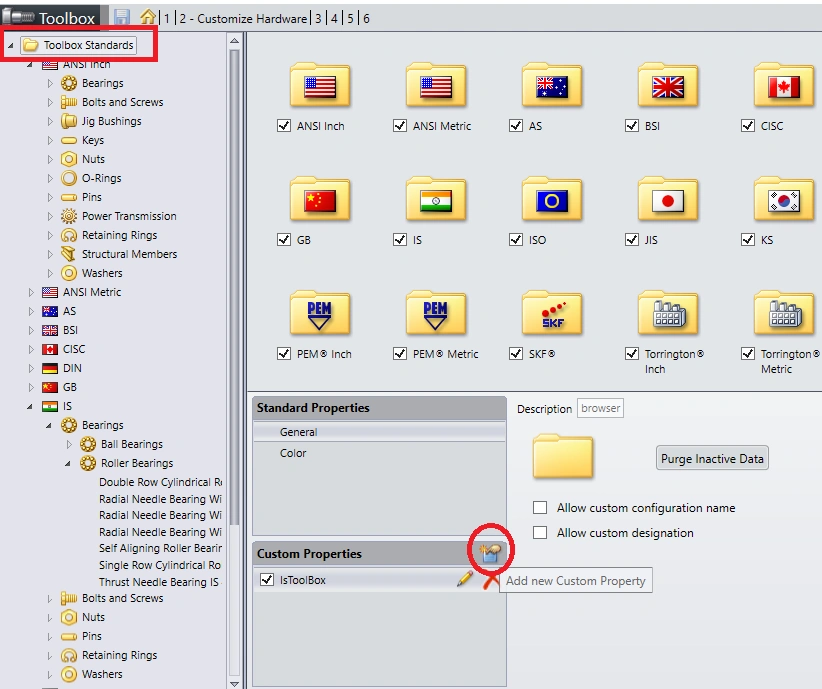822x689 pixels.
Task: Edit the IsToolBox property pencil icon
Action: tap(465, 579)
